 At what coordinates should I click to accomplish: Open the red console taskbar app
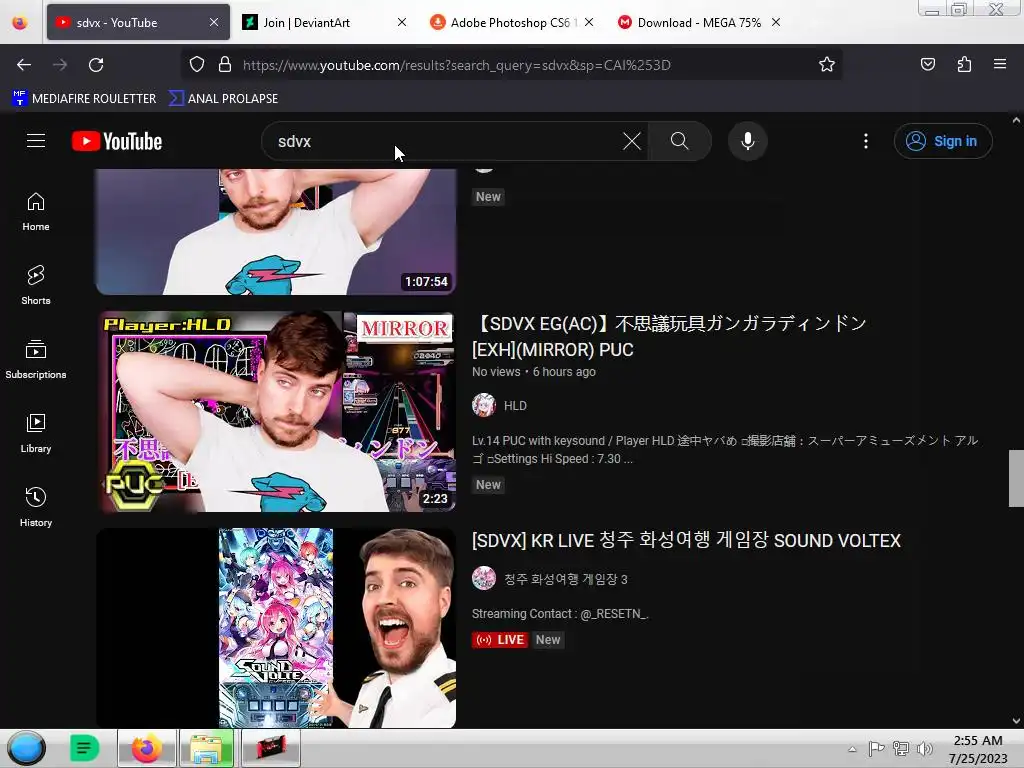pos(270,748)
